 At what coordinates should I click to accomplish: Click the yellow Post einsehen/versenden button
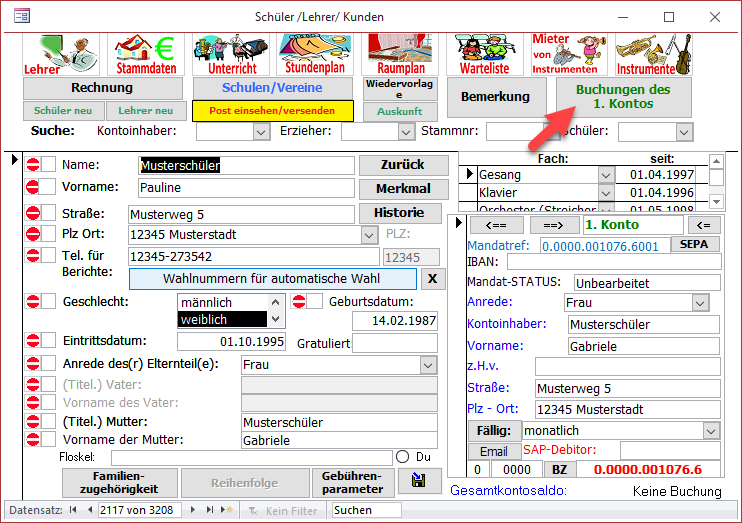271,110
